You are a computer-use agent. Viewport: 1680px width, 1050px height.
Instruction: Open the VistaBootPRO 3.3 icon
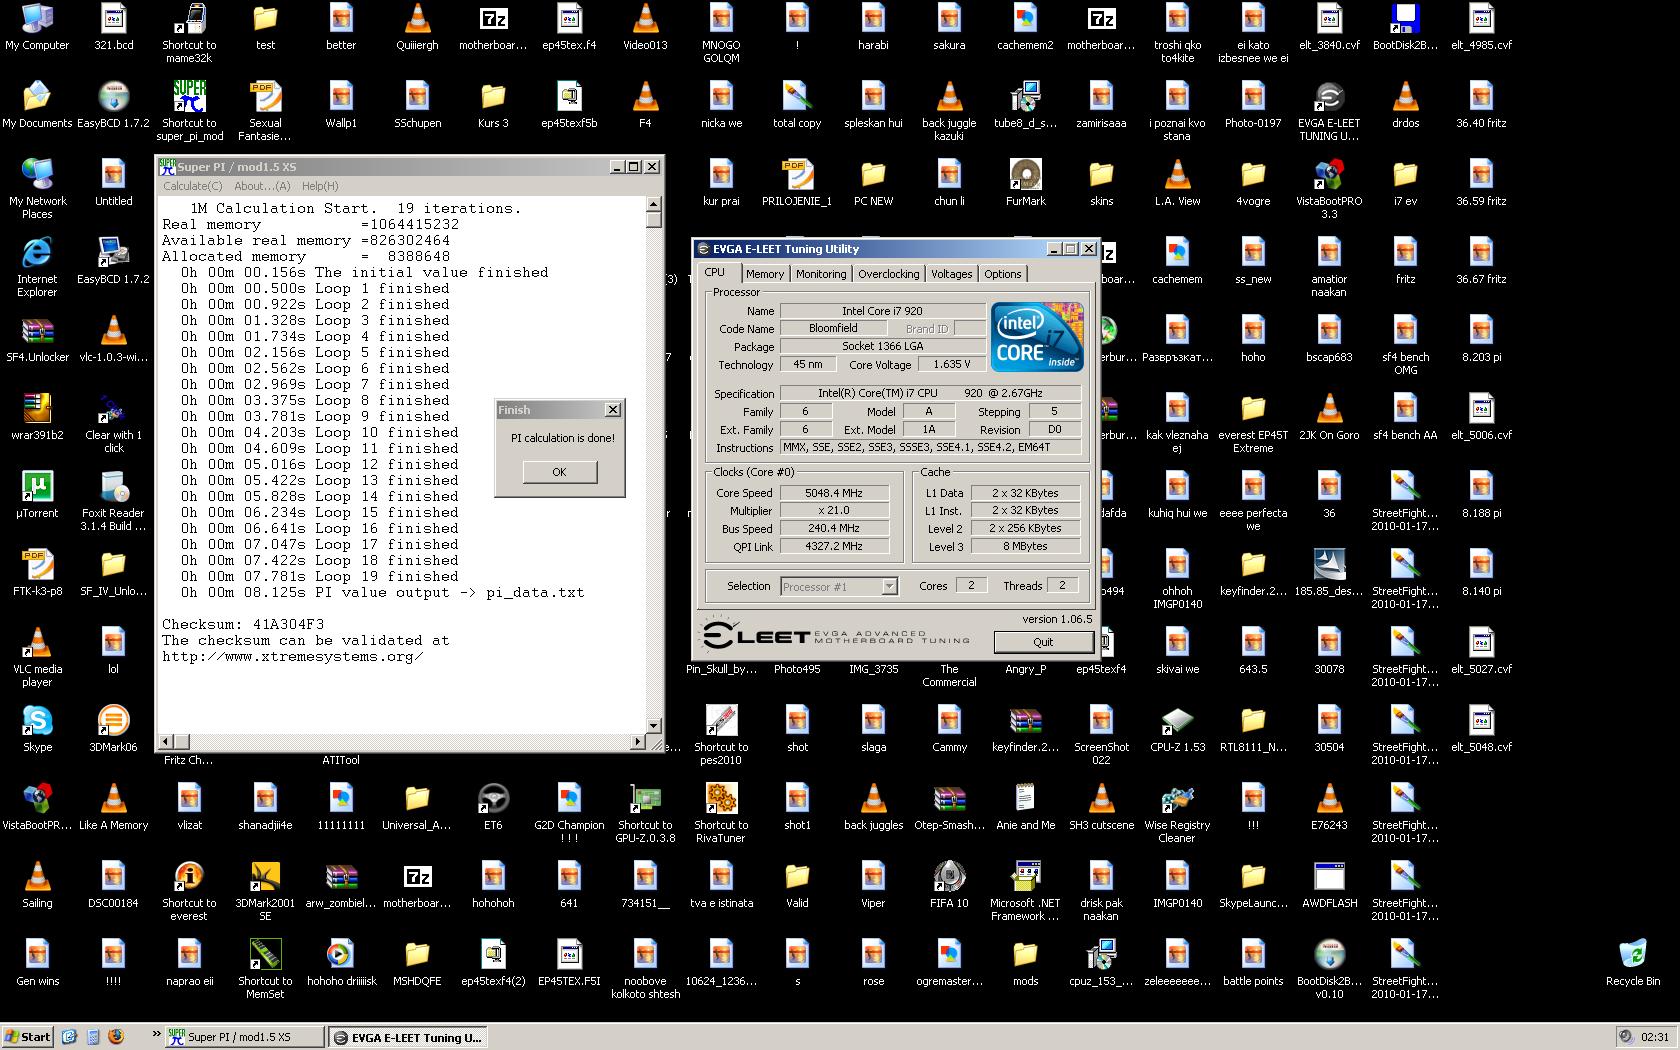[x=1329, y=188]
